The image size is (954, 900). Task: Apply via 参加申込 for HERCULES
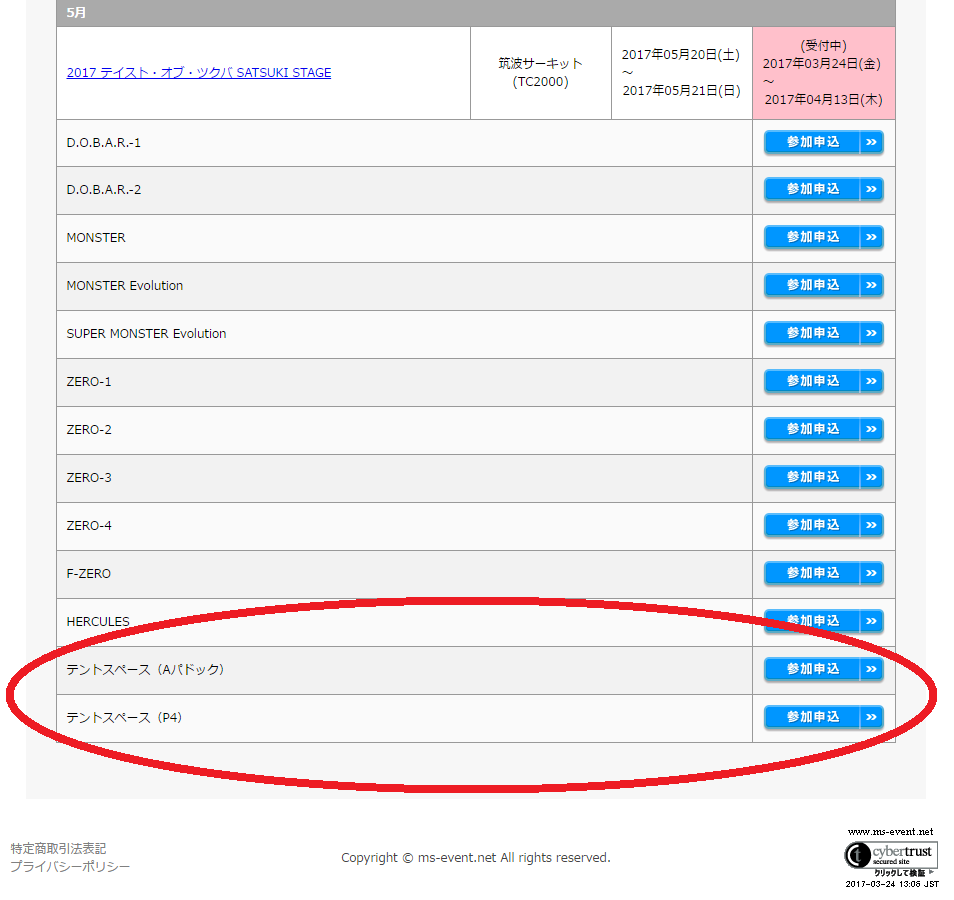click(823, 621)
